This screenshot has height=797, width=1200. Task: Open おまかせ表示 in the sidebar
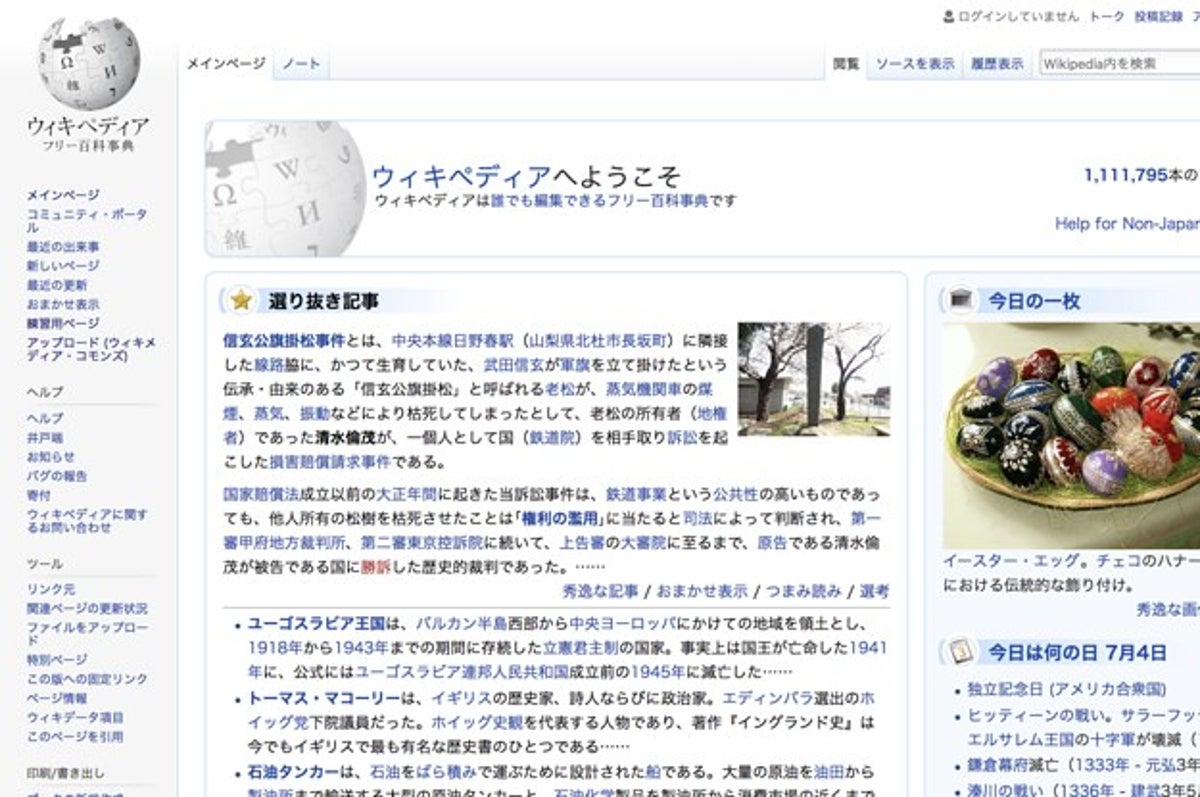pyautogui.click(x=61, y=303)
